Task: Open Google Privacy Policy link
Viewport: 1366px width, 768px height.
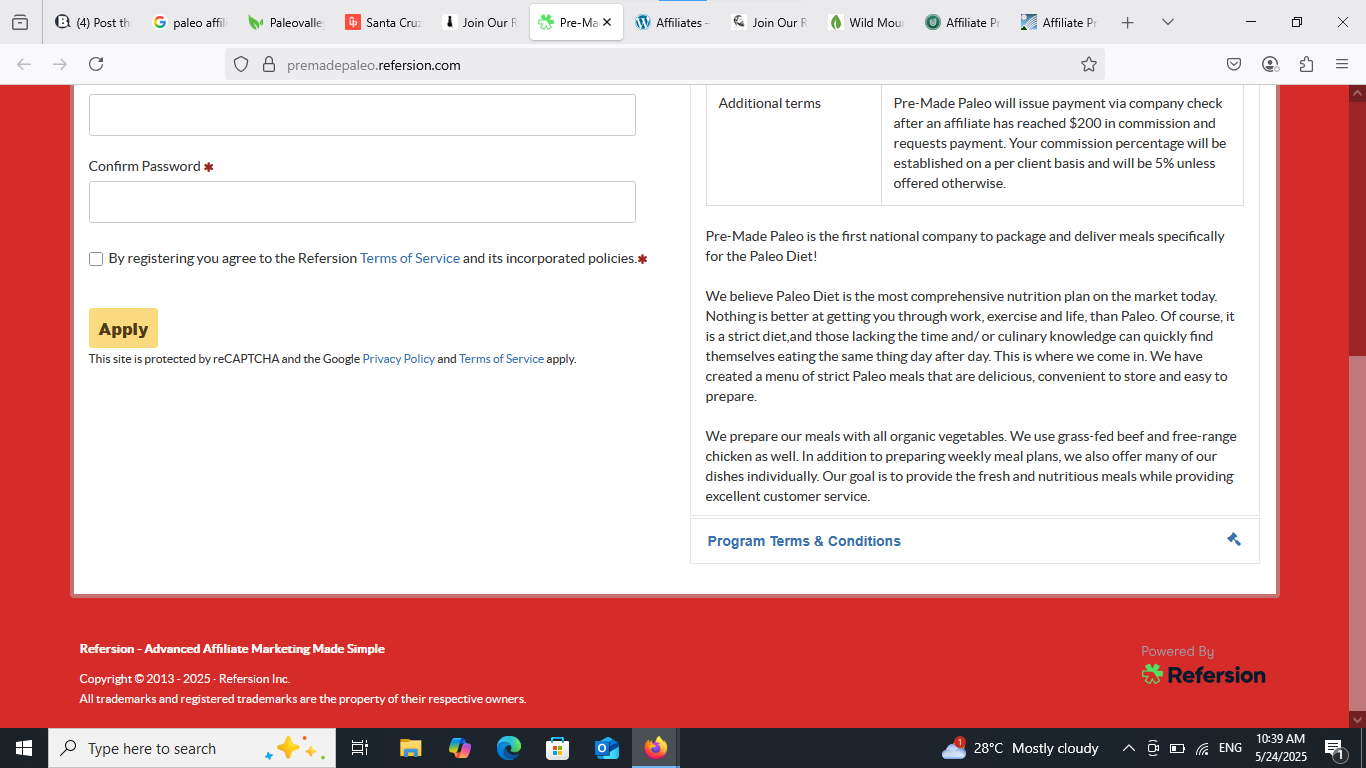Action: point(398,359)
